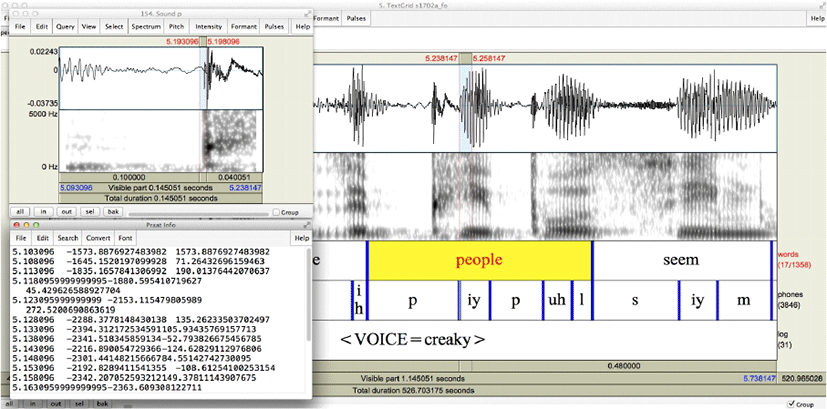Viewport: 827px width, 409px height.
Task: Click Info line starting with 5.103096
Action: click(x=141, y=252)
